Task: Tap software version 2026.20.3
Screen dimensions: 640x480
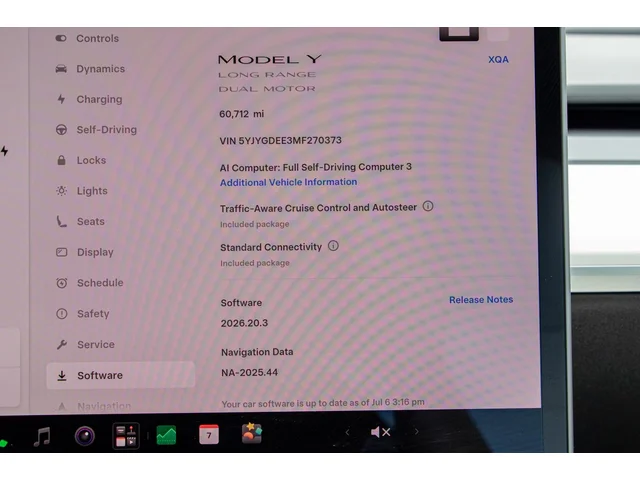Action: pyautogui.click(x=244, y=323)
